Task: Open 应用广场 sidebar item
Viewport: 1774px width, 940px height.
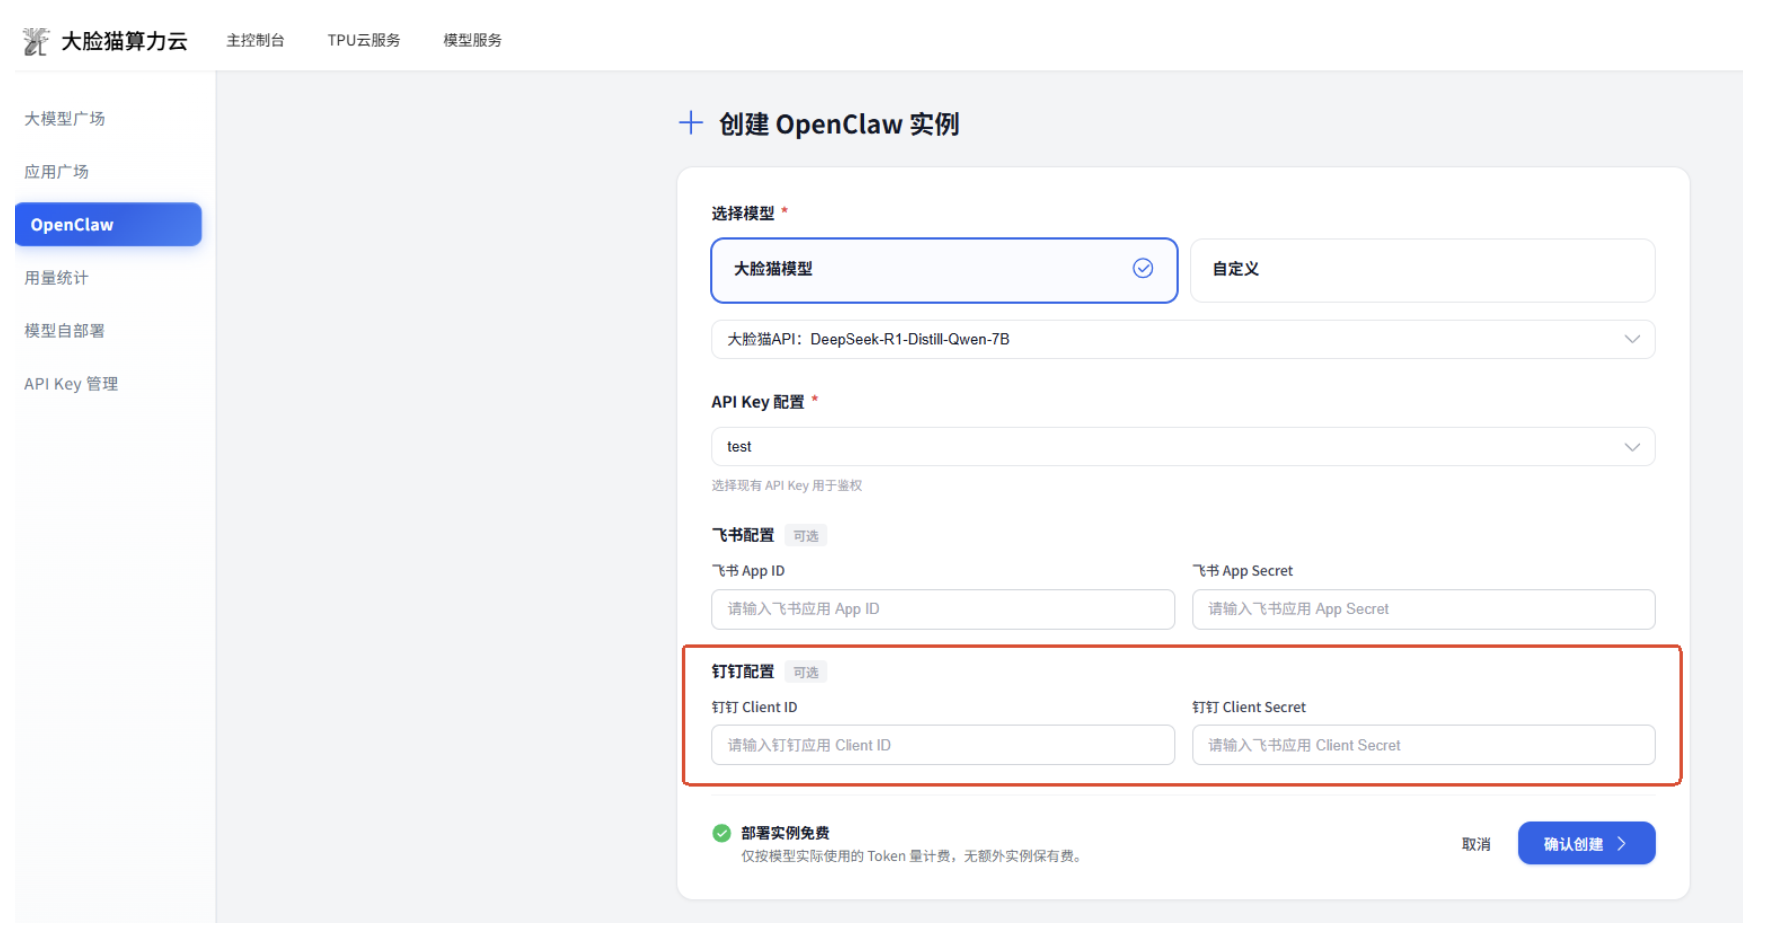Action: (57, 172)
